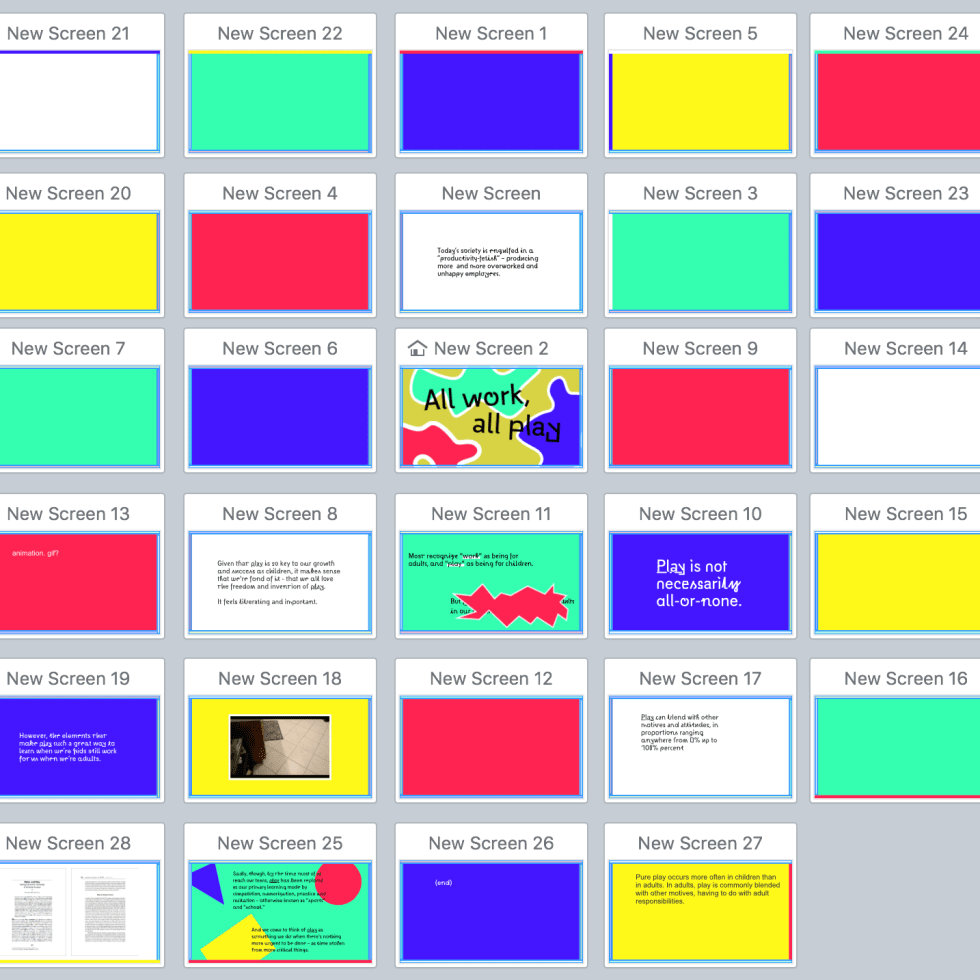This screenshot has height=980, width=980.
Task: Select New Screen 11 thumbnail with red jagged shape
Action: [490, 581]
